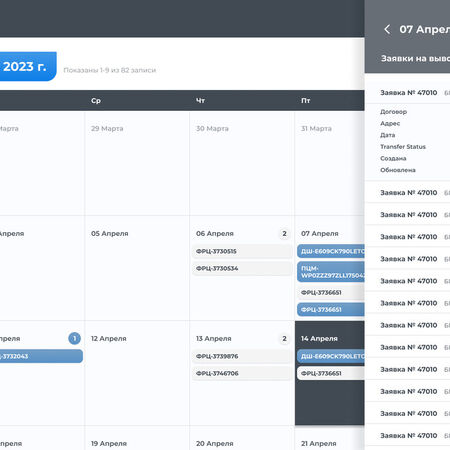
Task: Click the 'Заявки на выво…' panel heading
Action: click(x=415, y=58)
